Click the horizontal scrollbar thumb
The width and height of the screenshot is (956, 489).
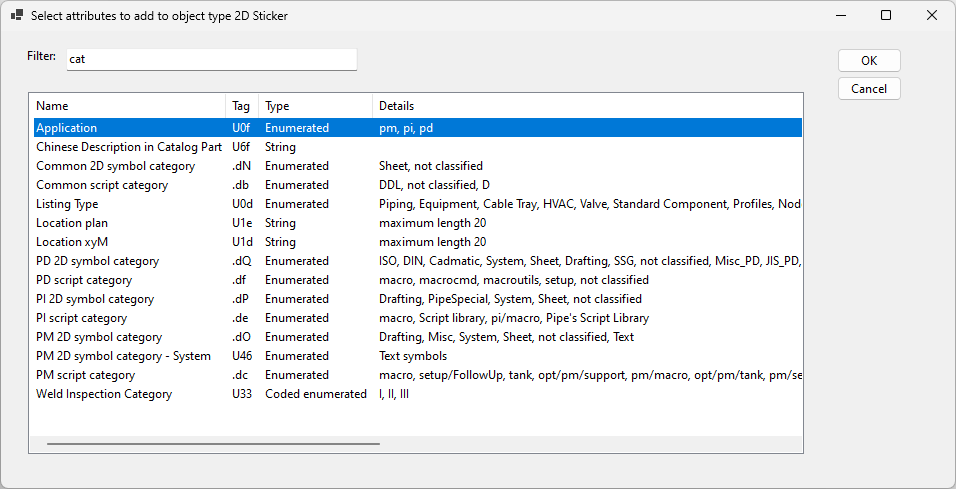(212, 443)
